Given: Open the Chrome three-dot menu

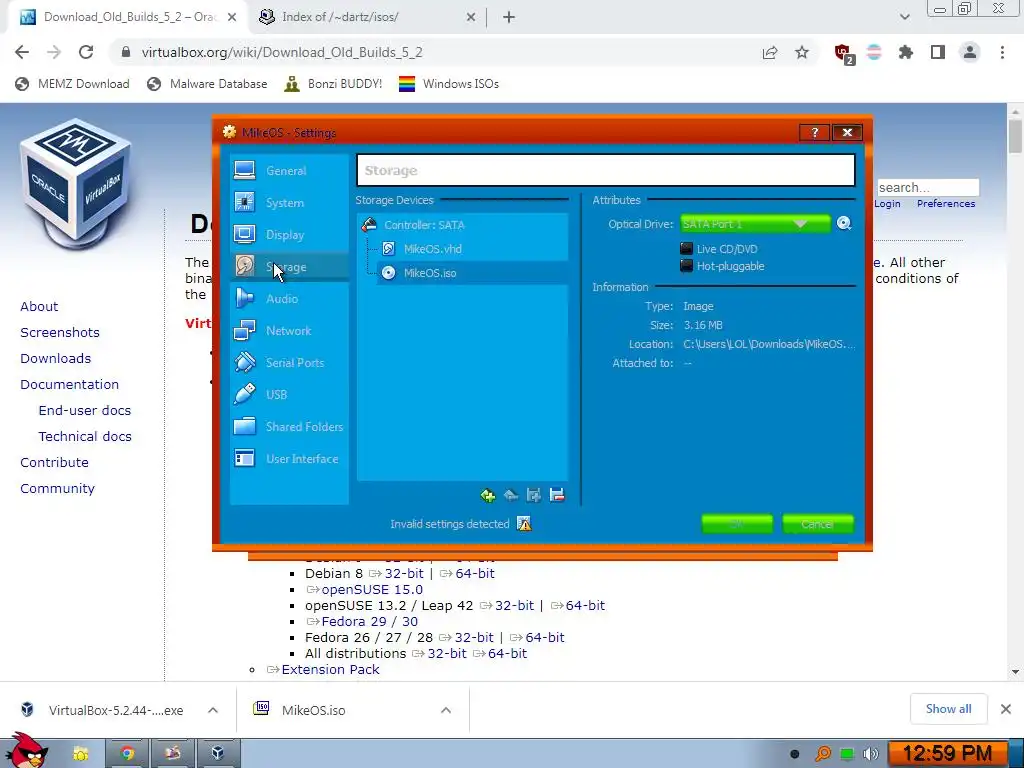Looking at the screenshot, I should click(x=1002, y=52).
